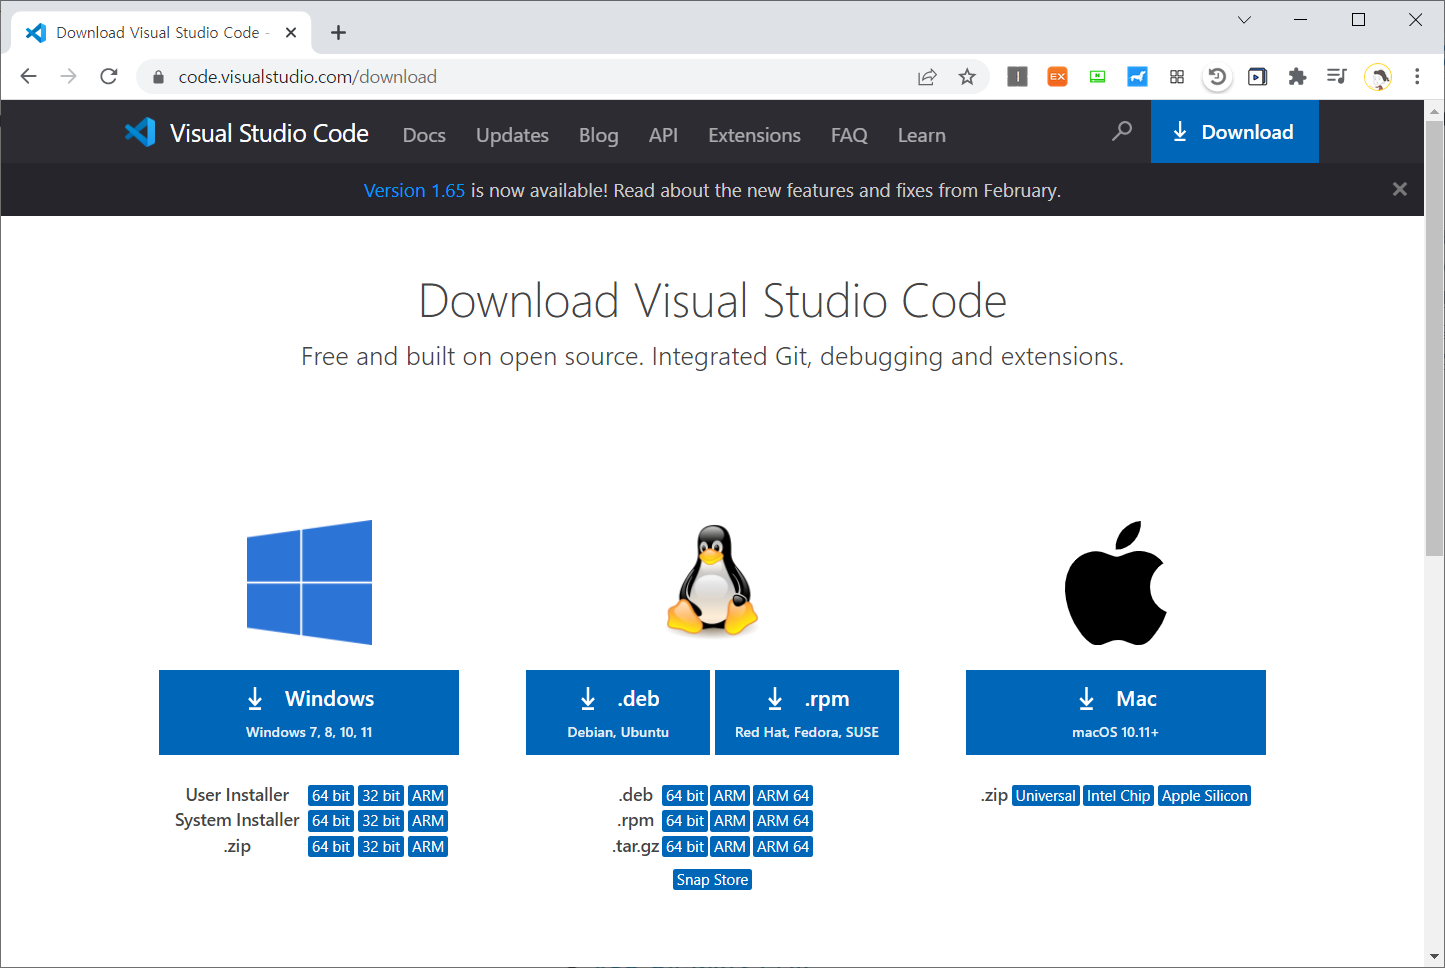Select System Installer 32 bit

(381, 821)
